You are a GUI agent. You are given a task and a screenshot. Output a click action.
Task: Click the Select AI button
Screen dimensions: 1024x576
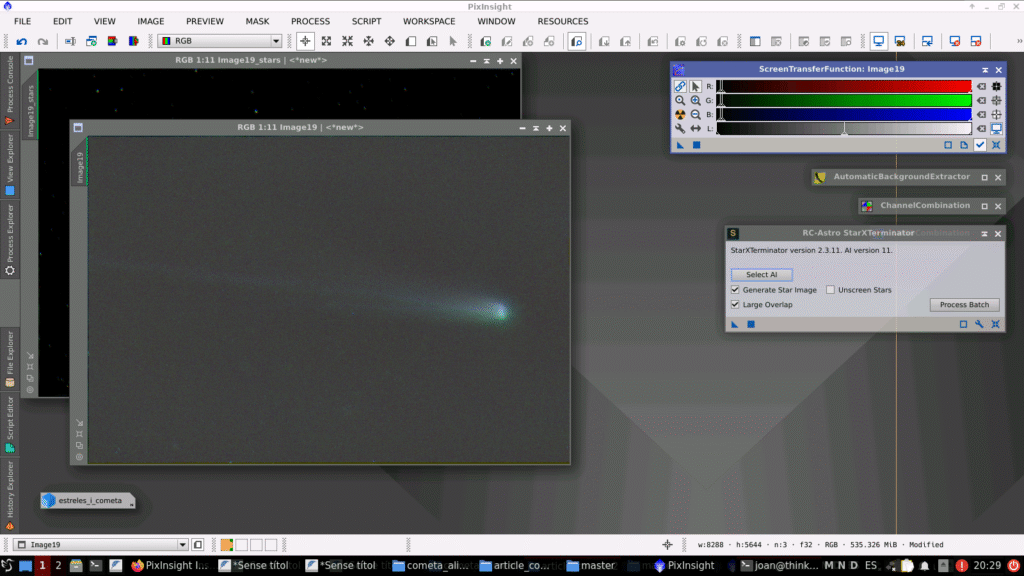tap(761, 274)
